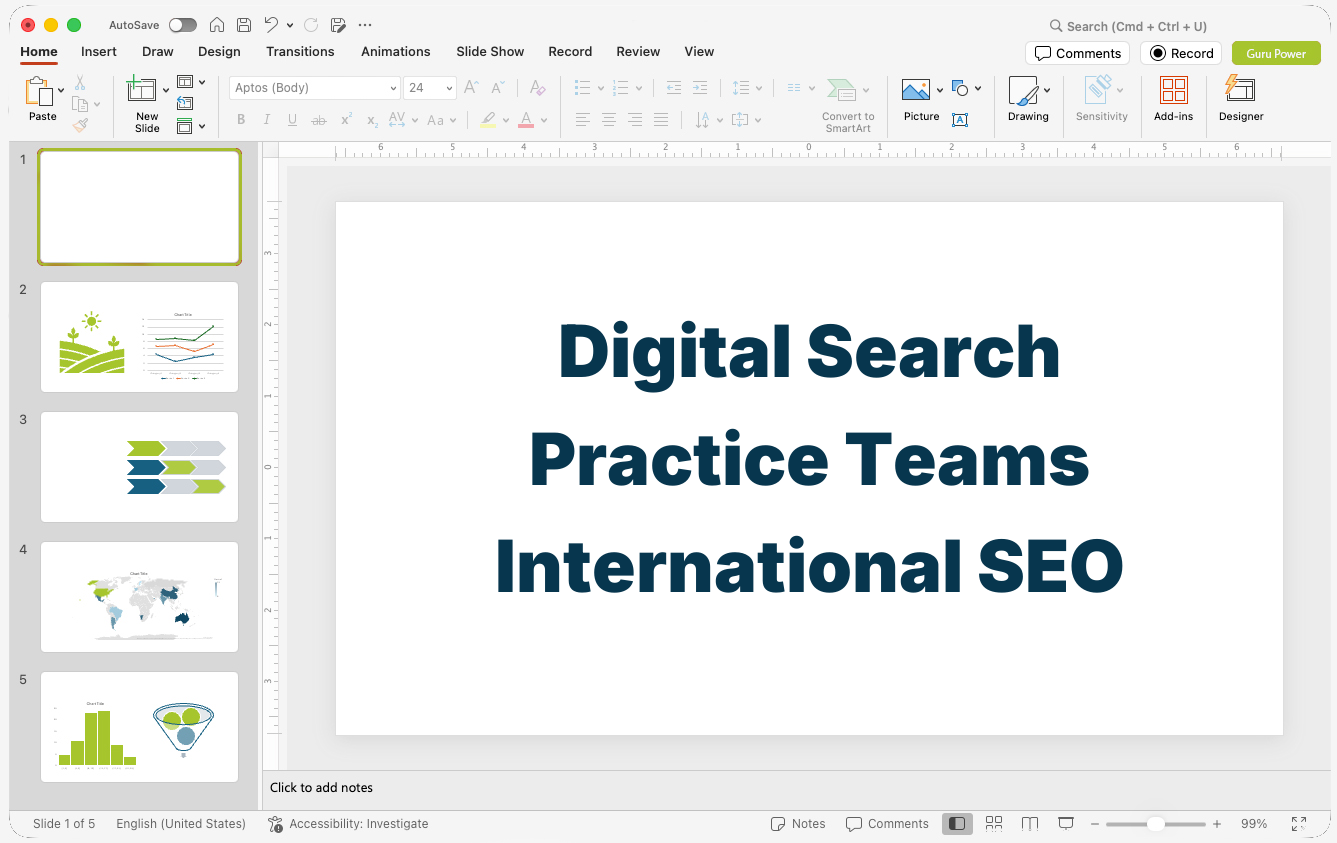The image size is (1337, 843).
Task: Click the Accessibility: Investigate status icon
Action: point(276,824)
